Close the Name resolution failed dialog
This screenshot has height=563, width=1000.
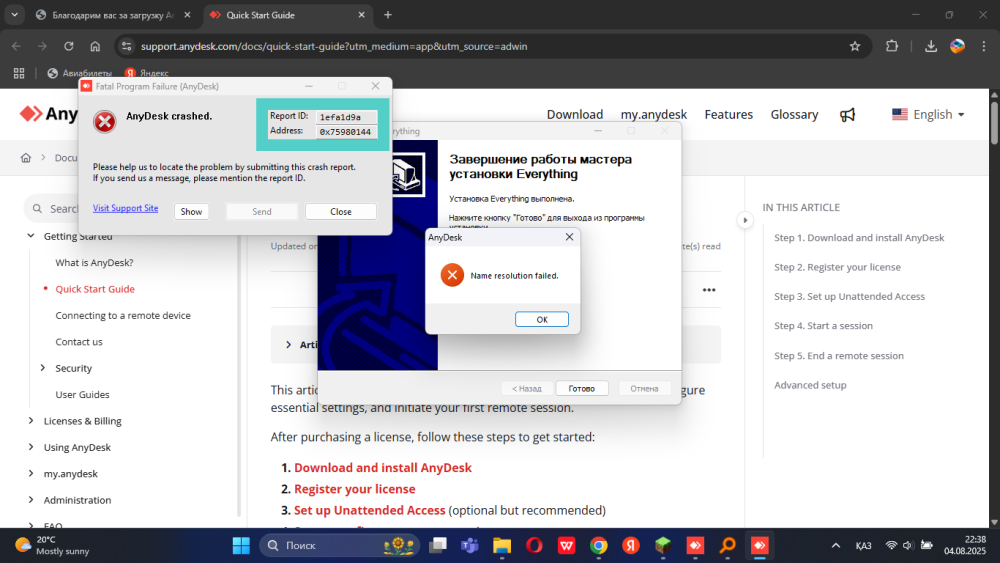click(570, 237)
